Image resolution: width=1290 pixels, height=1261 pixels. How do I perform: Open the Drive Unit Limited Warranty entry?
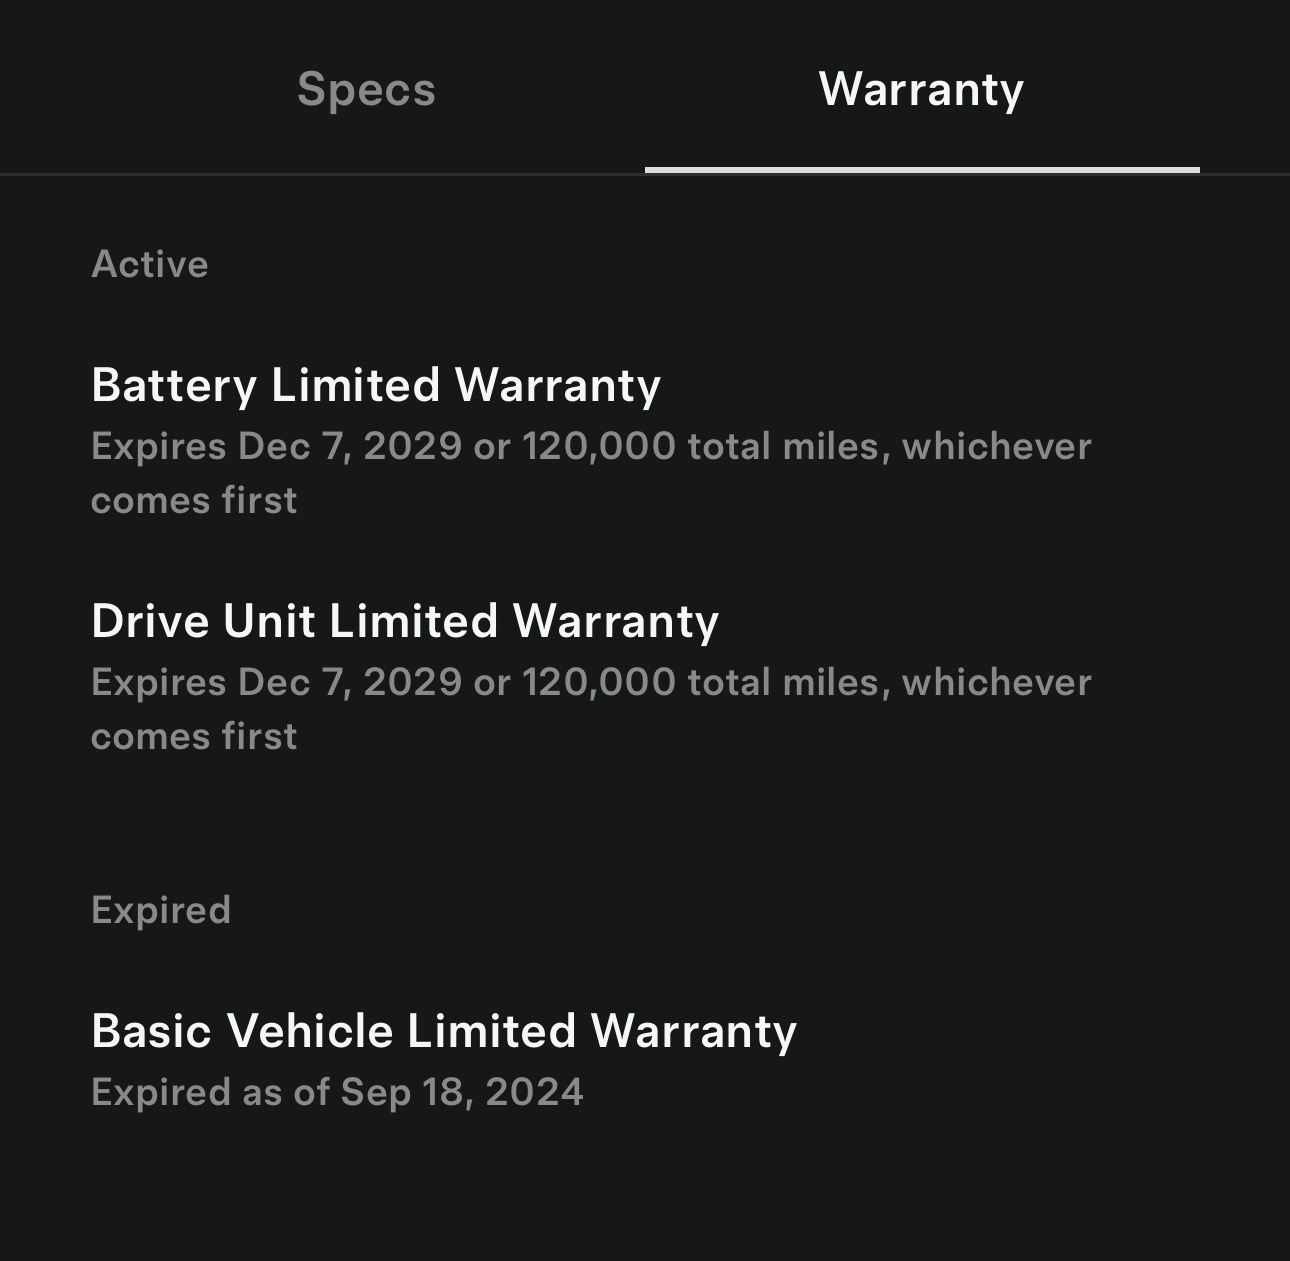pos(405,621)
